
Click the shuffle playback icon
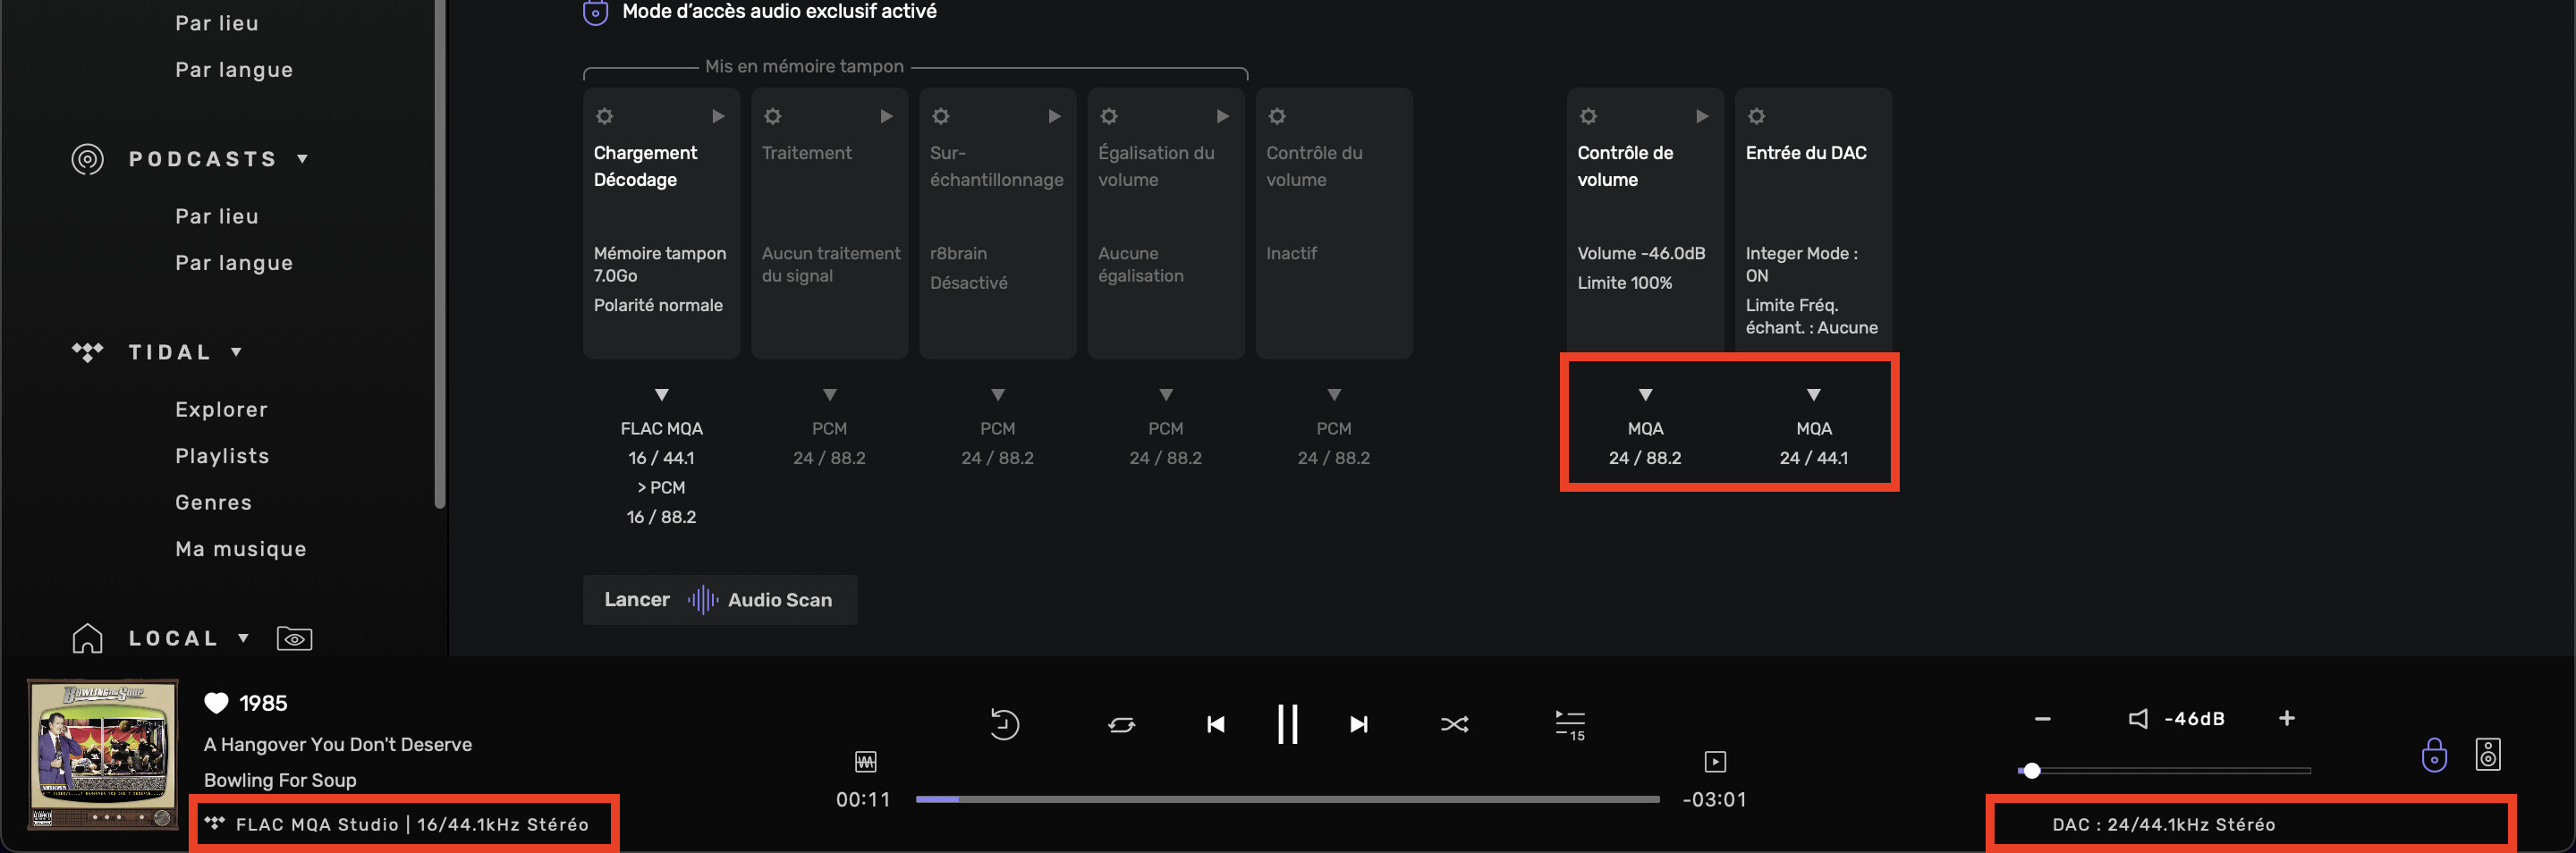coord(1454,724)
